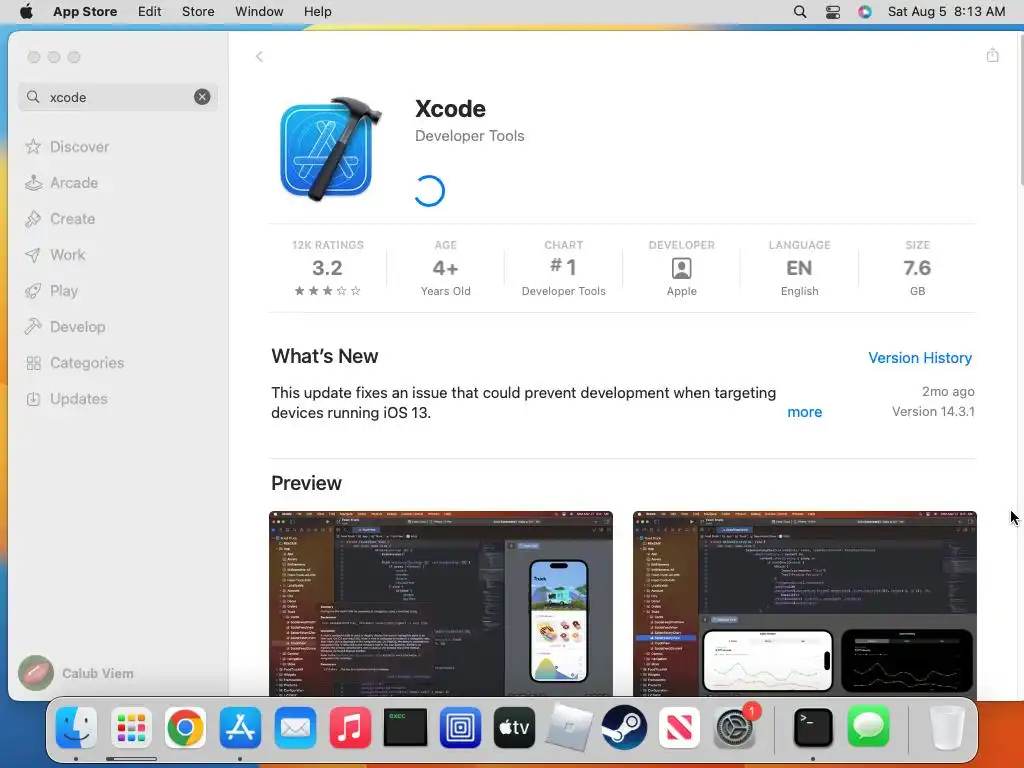The image size is (1024, 768).
Task: Click the 7.6 GB size info
Action: [x=917, y=270]
